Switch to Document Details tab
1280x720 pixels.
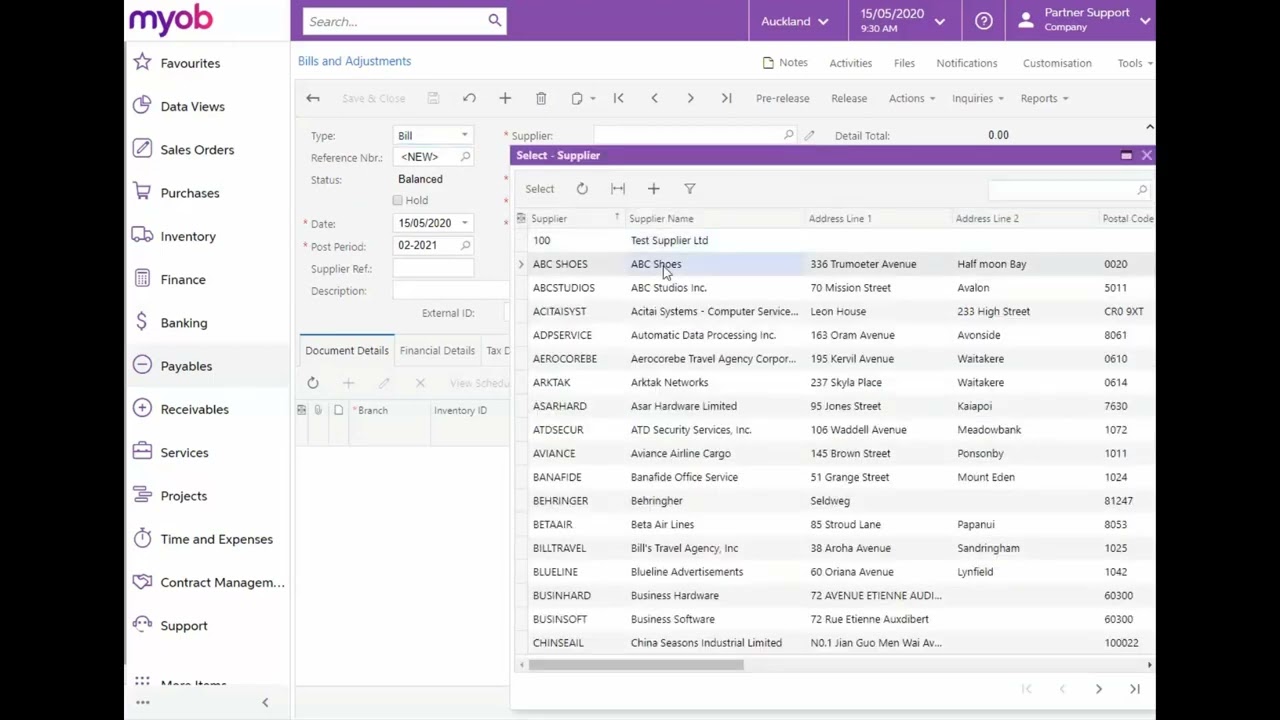click(x=347, y=351)
